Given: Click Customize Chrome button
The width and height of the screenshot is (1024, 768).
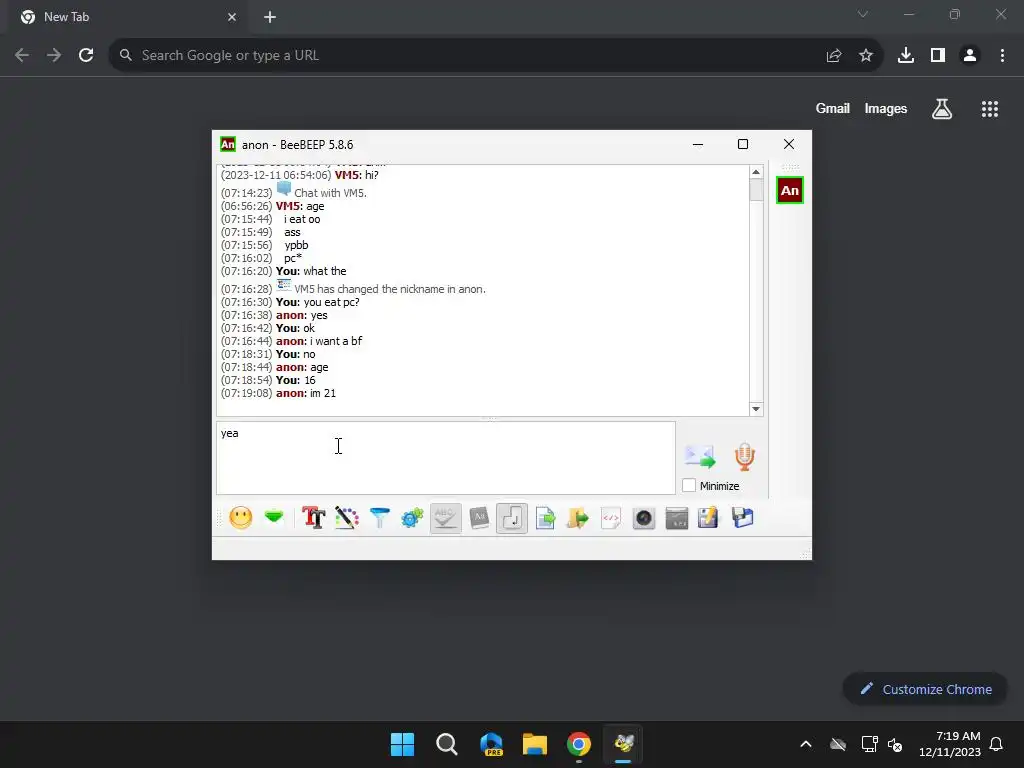Looking at the screenshot, I should pyautogui.click(x=925, y=689).
